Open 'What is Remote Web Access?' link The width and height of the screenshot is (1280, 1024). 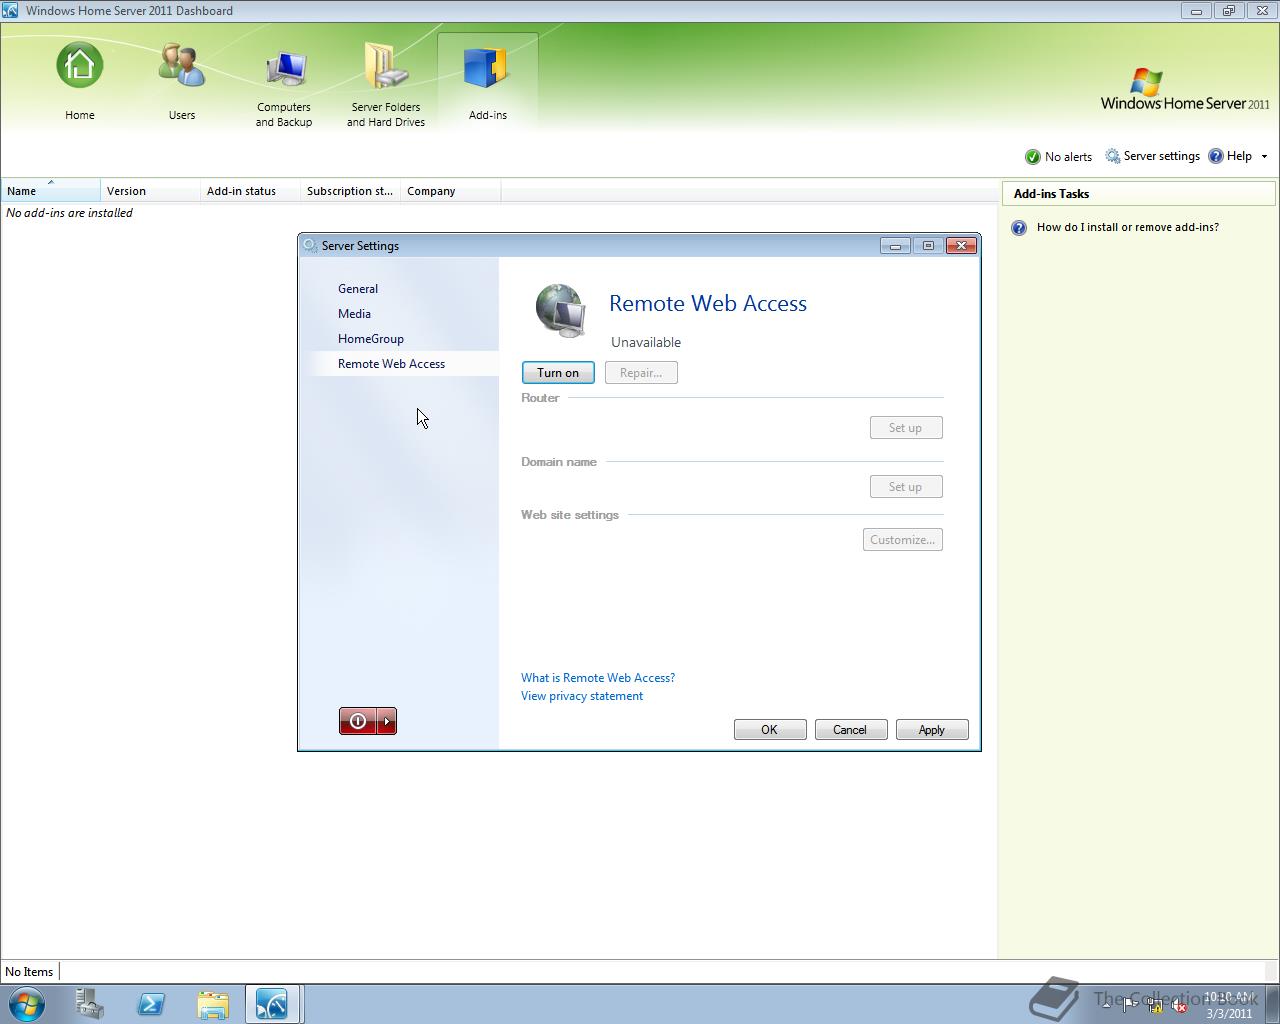coord(598,678)
